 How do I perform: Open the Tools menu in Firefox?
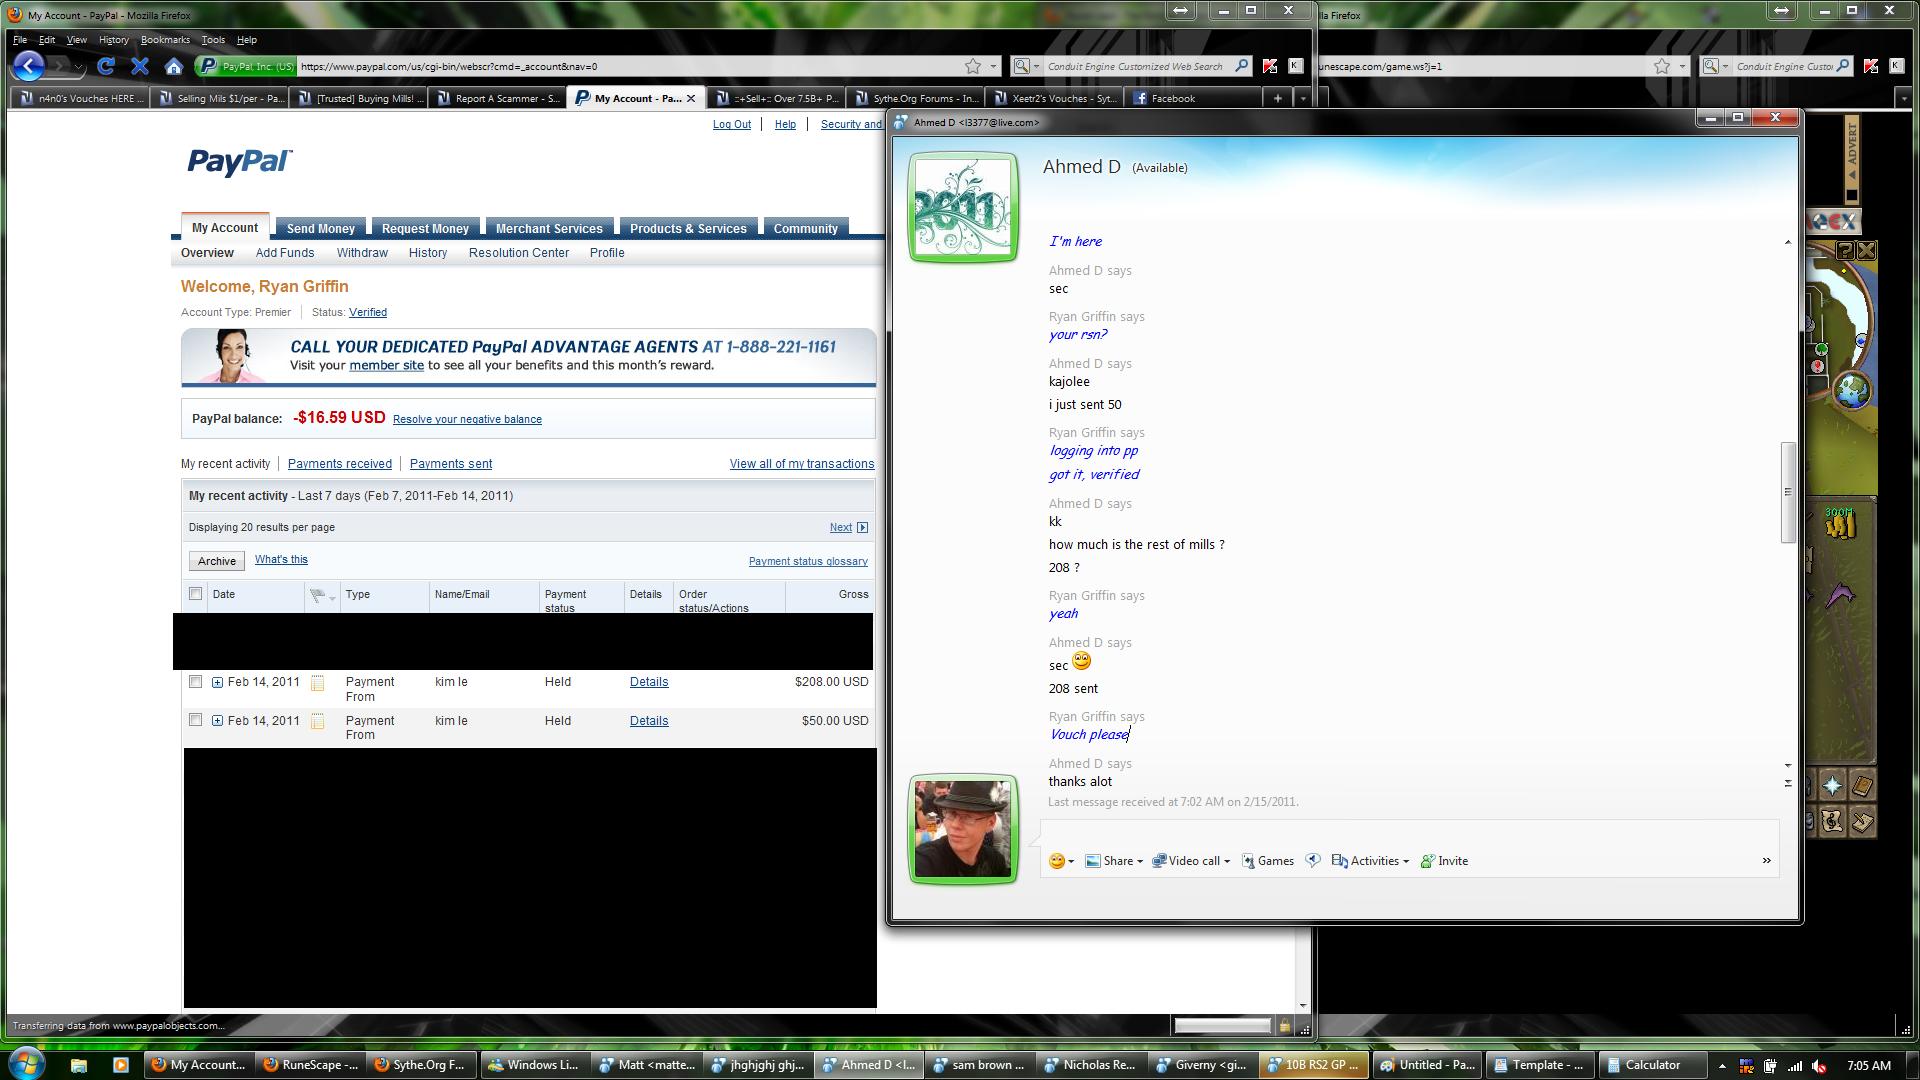coord(213,40)
